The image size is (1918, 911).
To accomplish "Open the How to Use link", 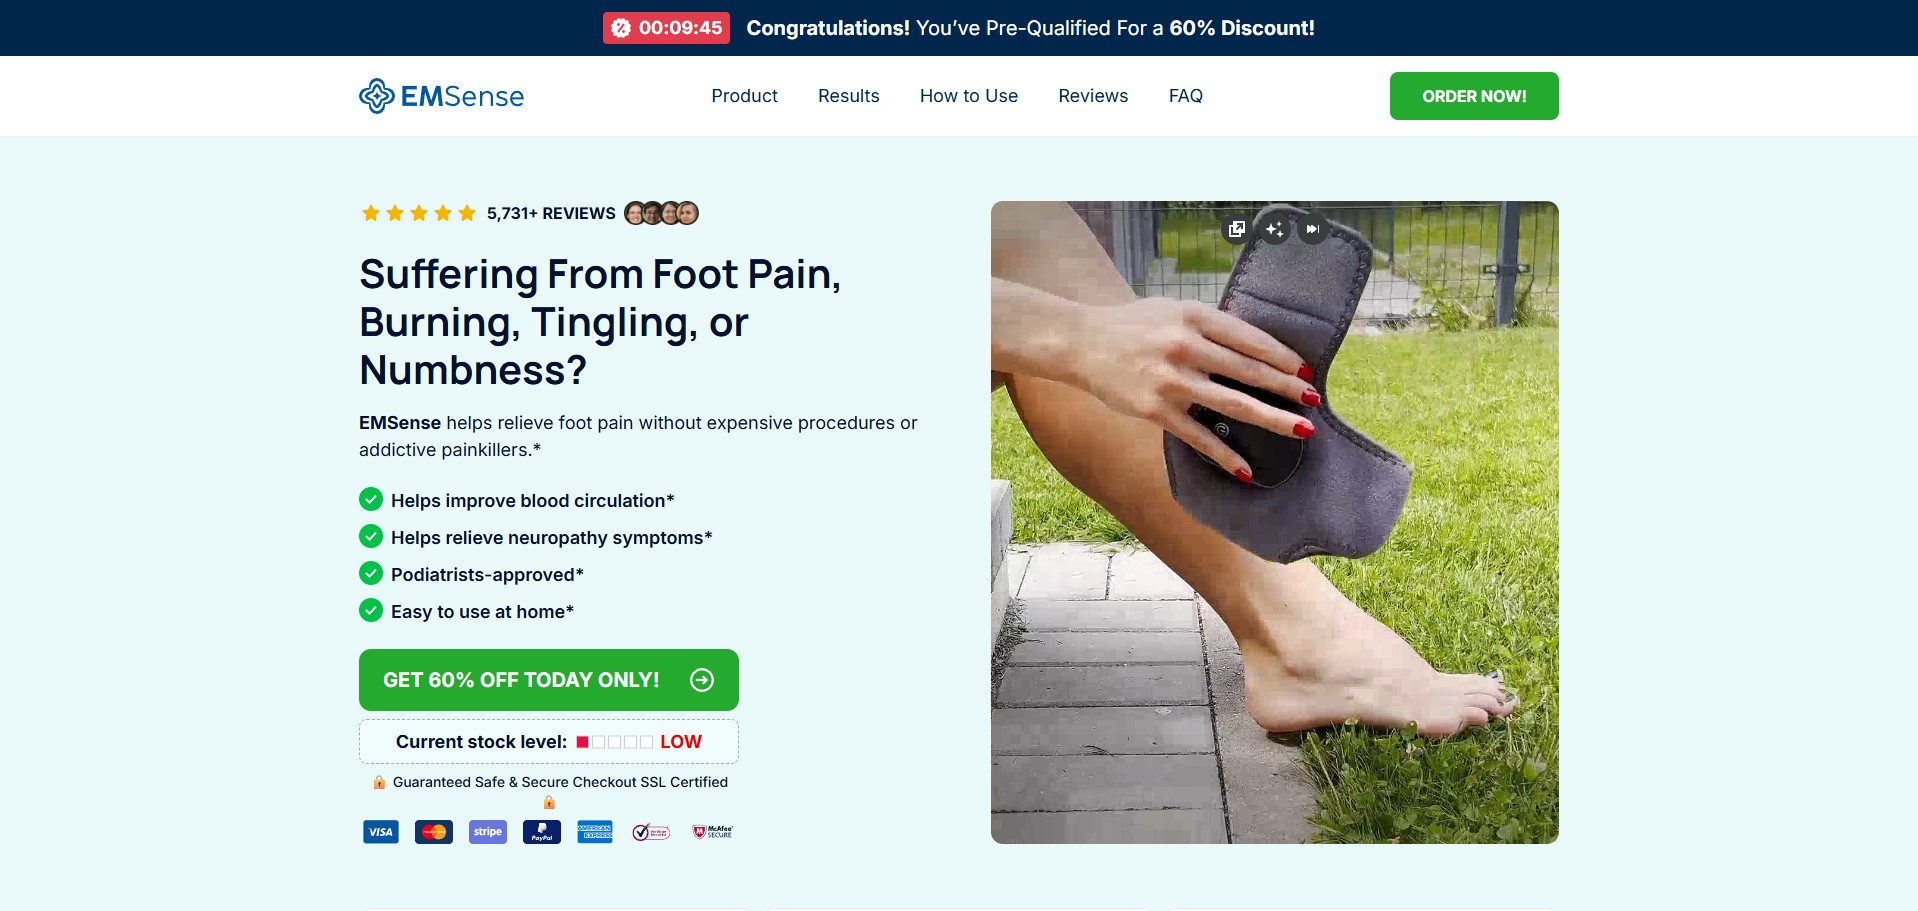I will click(969, 96).
